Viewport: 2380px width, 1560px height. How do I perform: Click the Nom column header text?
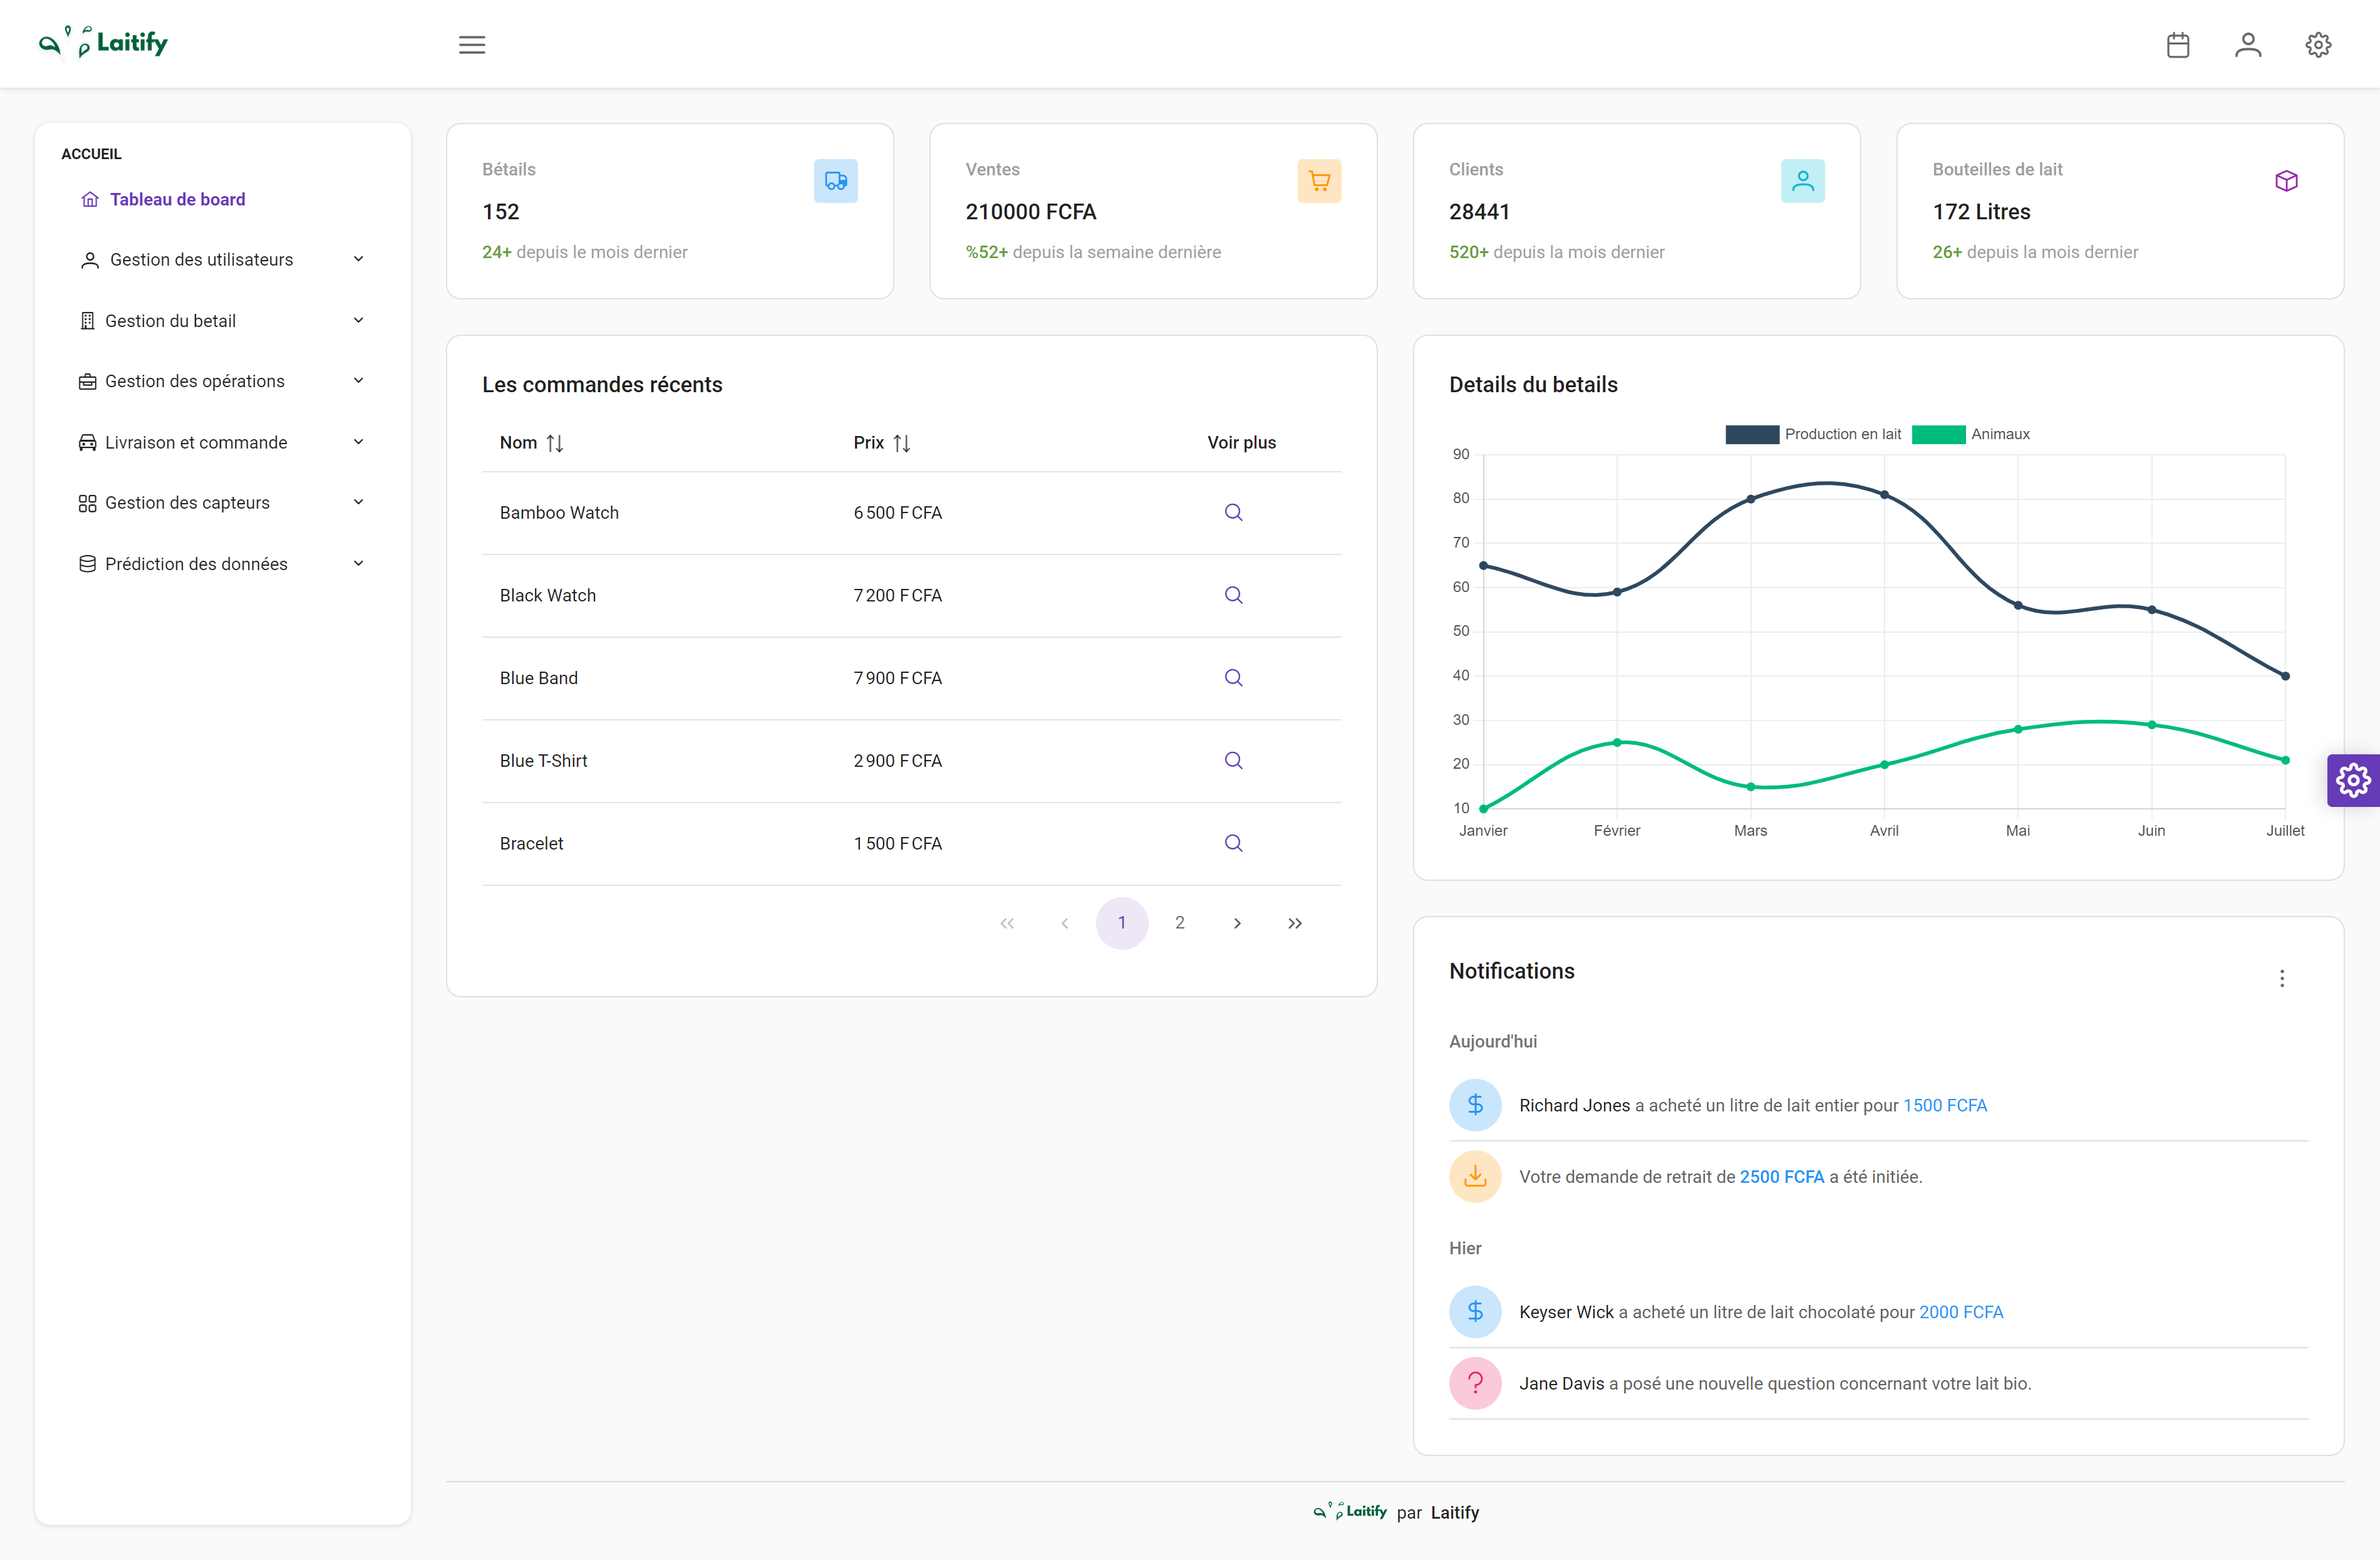(x=518, y=443)
